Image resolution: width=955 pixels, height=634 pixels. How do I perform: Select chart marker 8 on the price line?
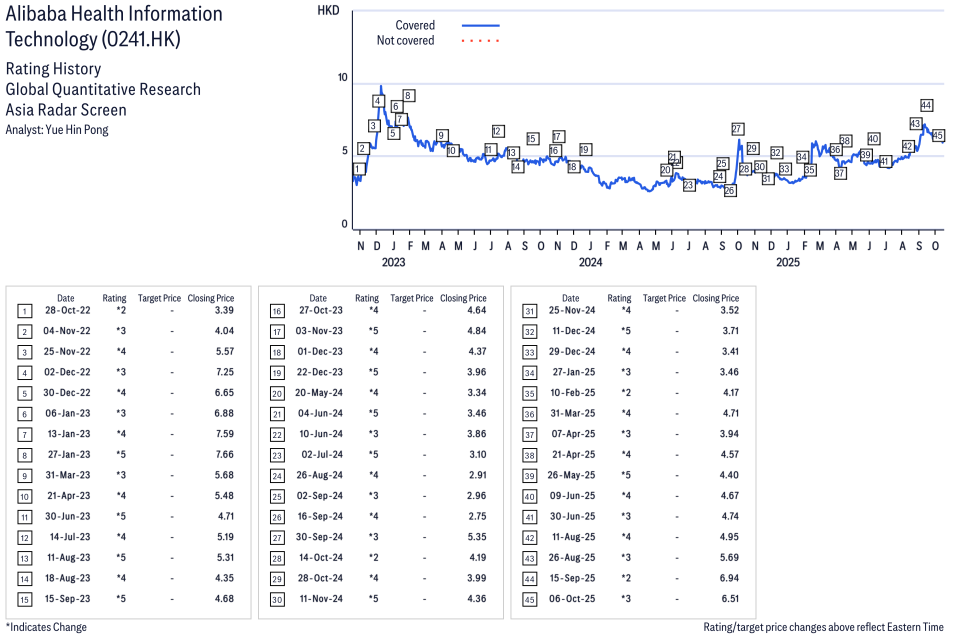[x=408, y=96]
